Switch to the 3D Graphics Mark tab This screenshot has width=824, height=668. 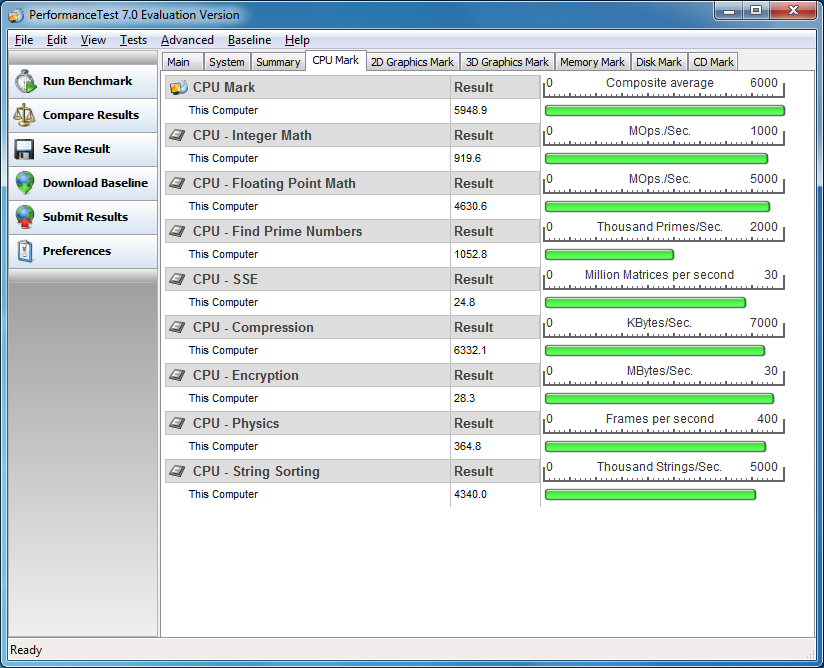(x=507, y=62)
